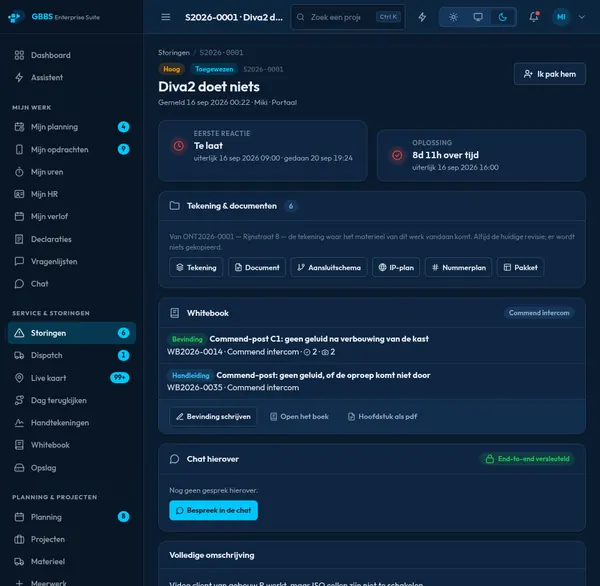Click the Storingen breadcrumb link
This screenshot has width=600, height=586.
174,52
